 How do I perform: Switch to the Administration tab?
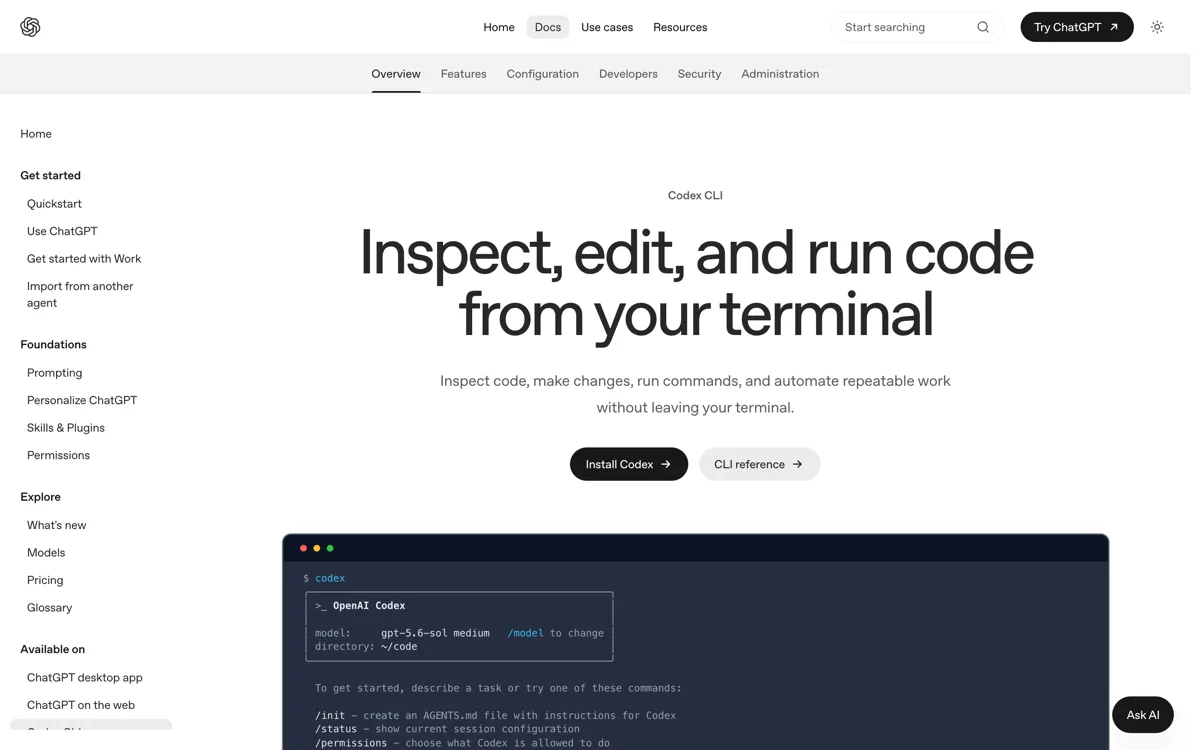[780, 74]
